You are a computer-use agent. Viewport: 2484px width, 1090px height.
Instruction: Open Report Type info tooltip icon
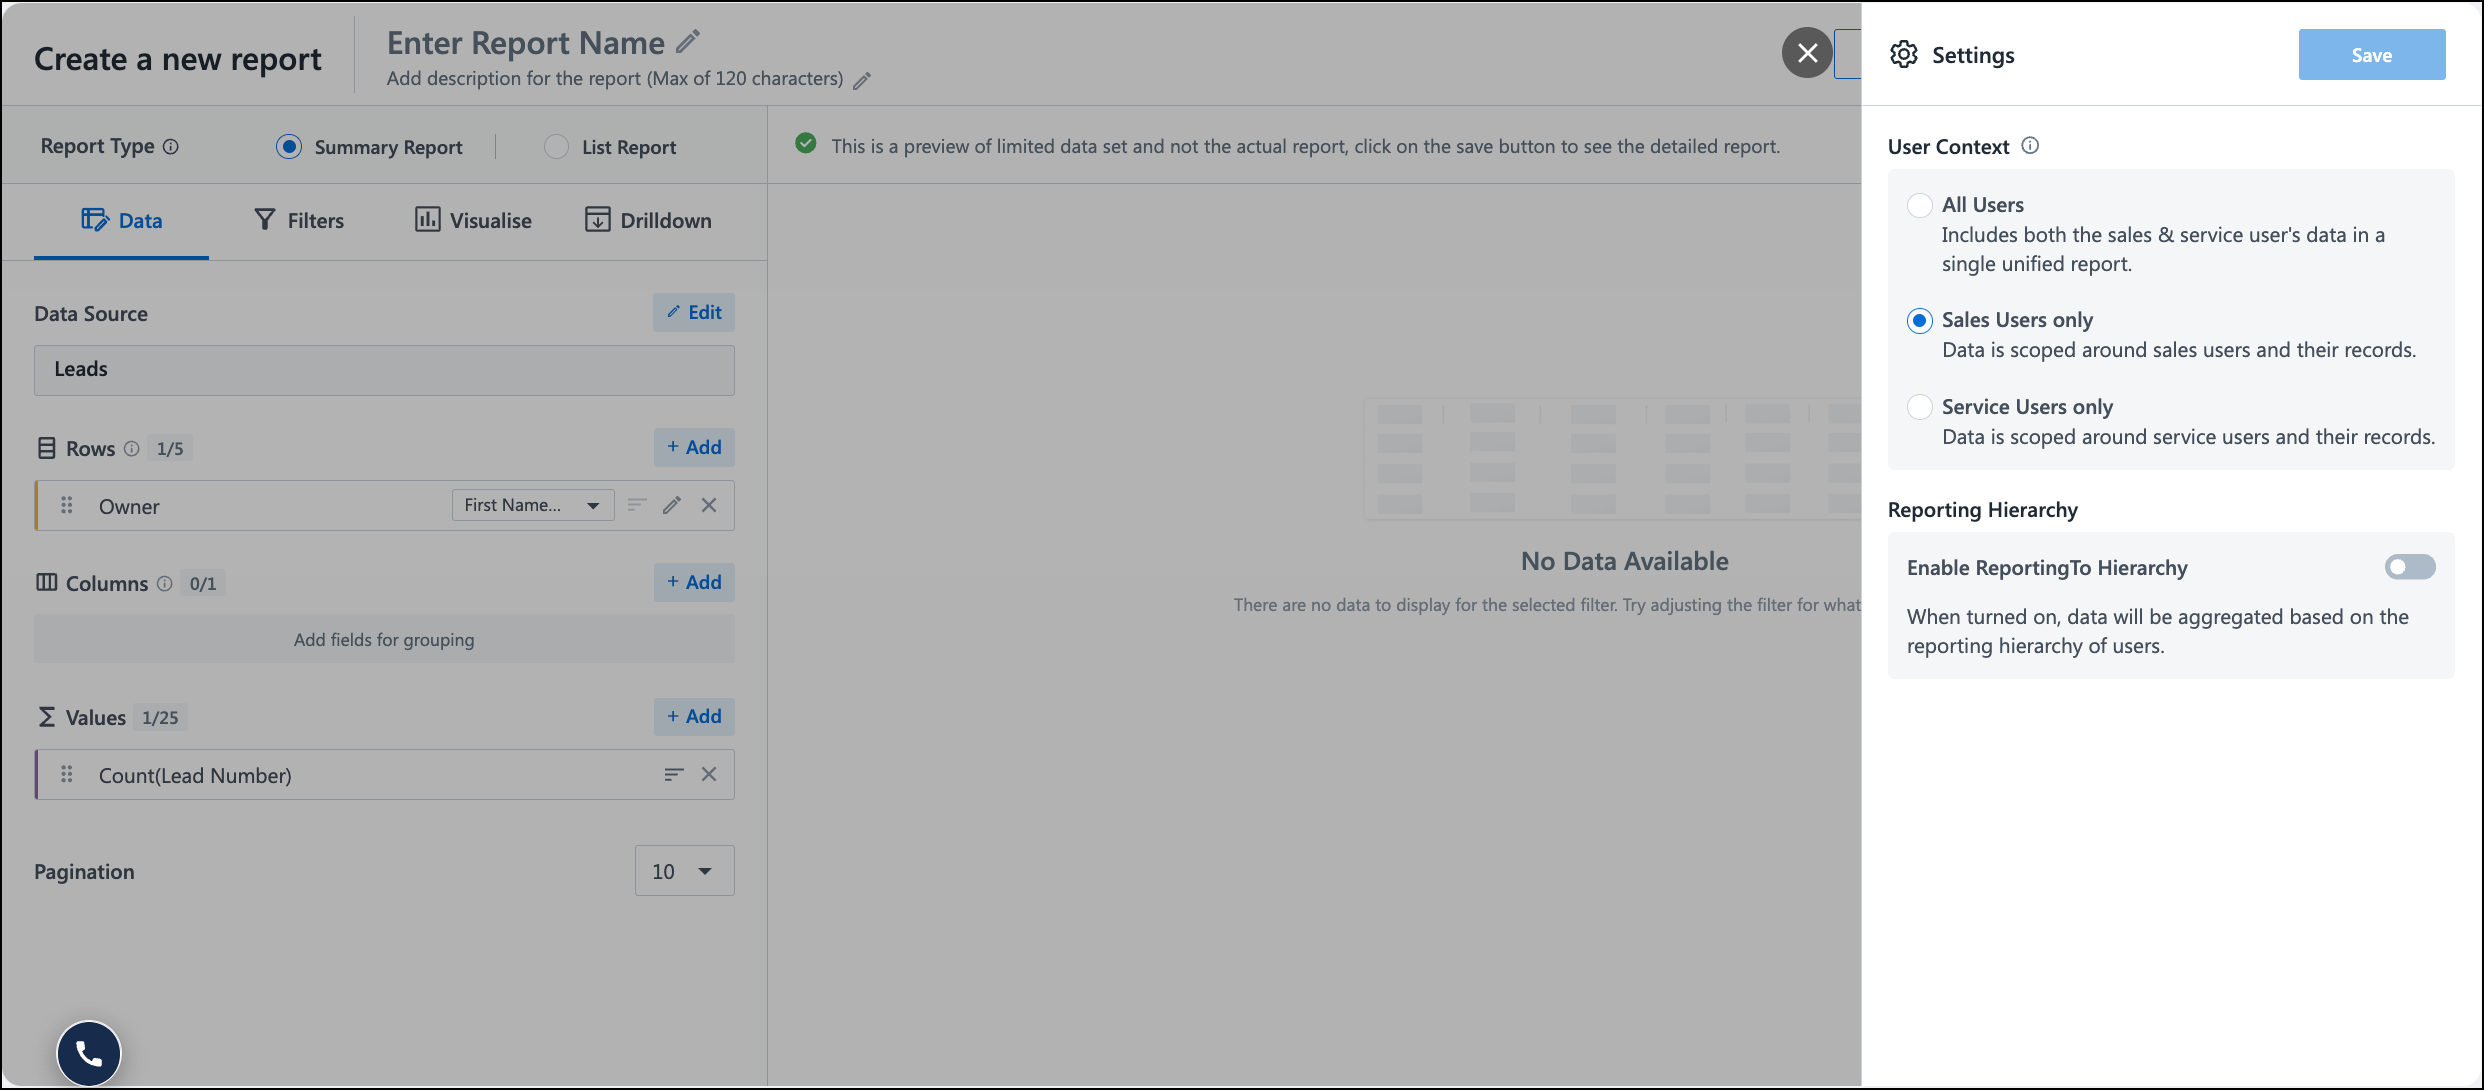click(171, 146)
